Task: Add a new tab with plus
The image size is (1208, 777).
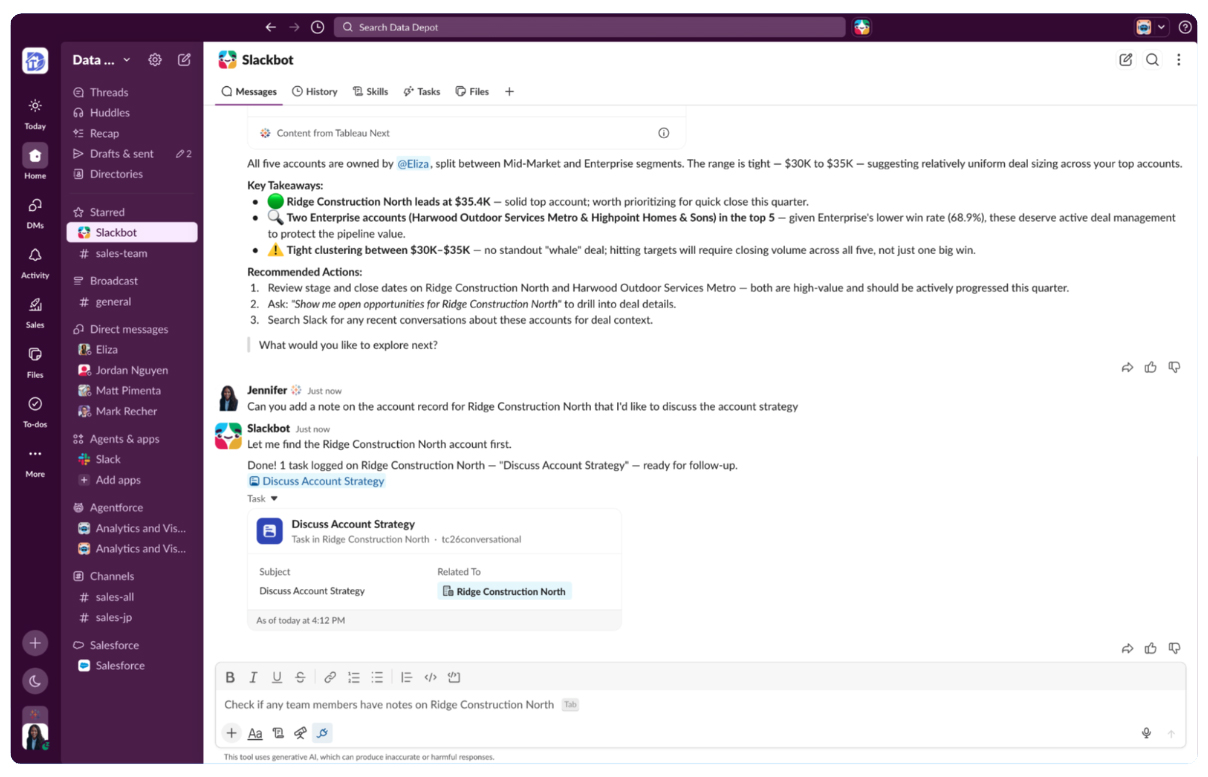Action: pyautogui.click(x=509, y=91)
